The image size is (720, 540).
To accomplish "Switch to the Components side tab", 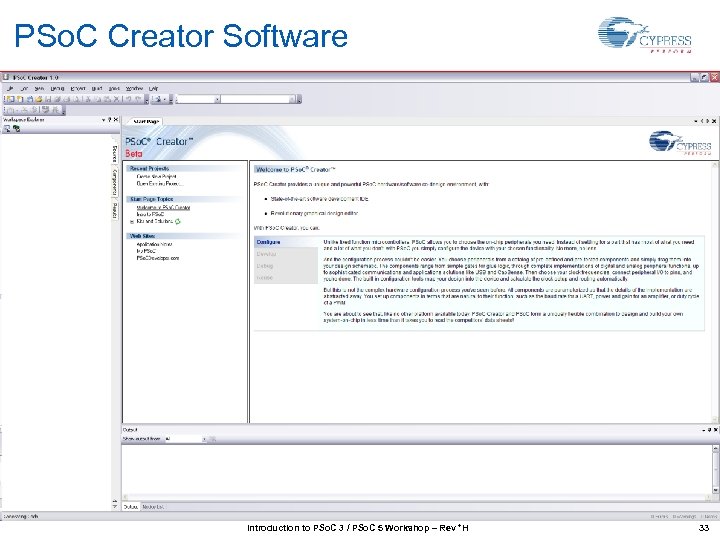I will pos(115,182).
